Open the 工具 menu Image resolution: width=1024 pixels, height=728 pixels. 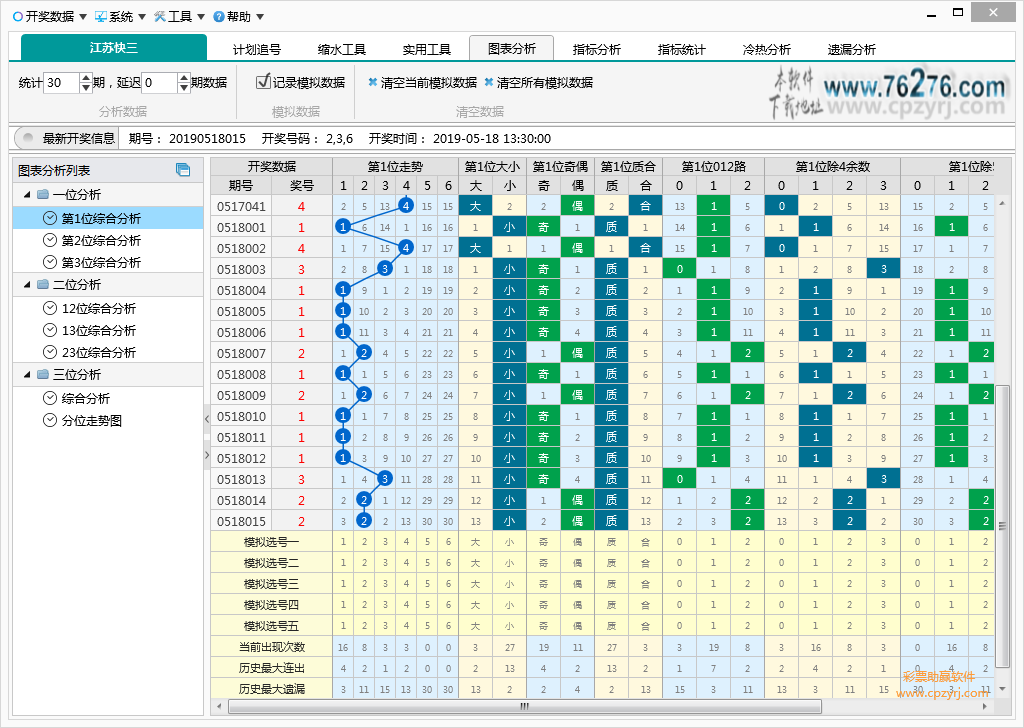180,16
